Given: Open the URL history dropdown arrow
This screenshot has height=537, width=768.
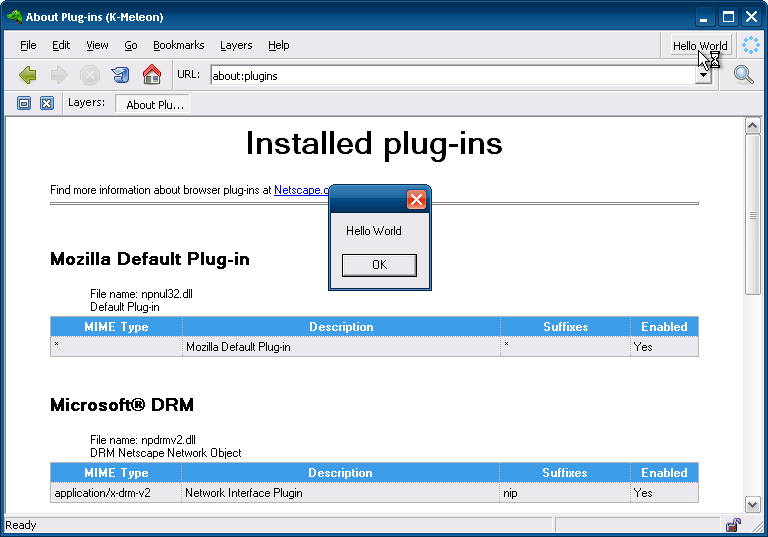Looking at the screenshot, I should point(703,75).
